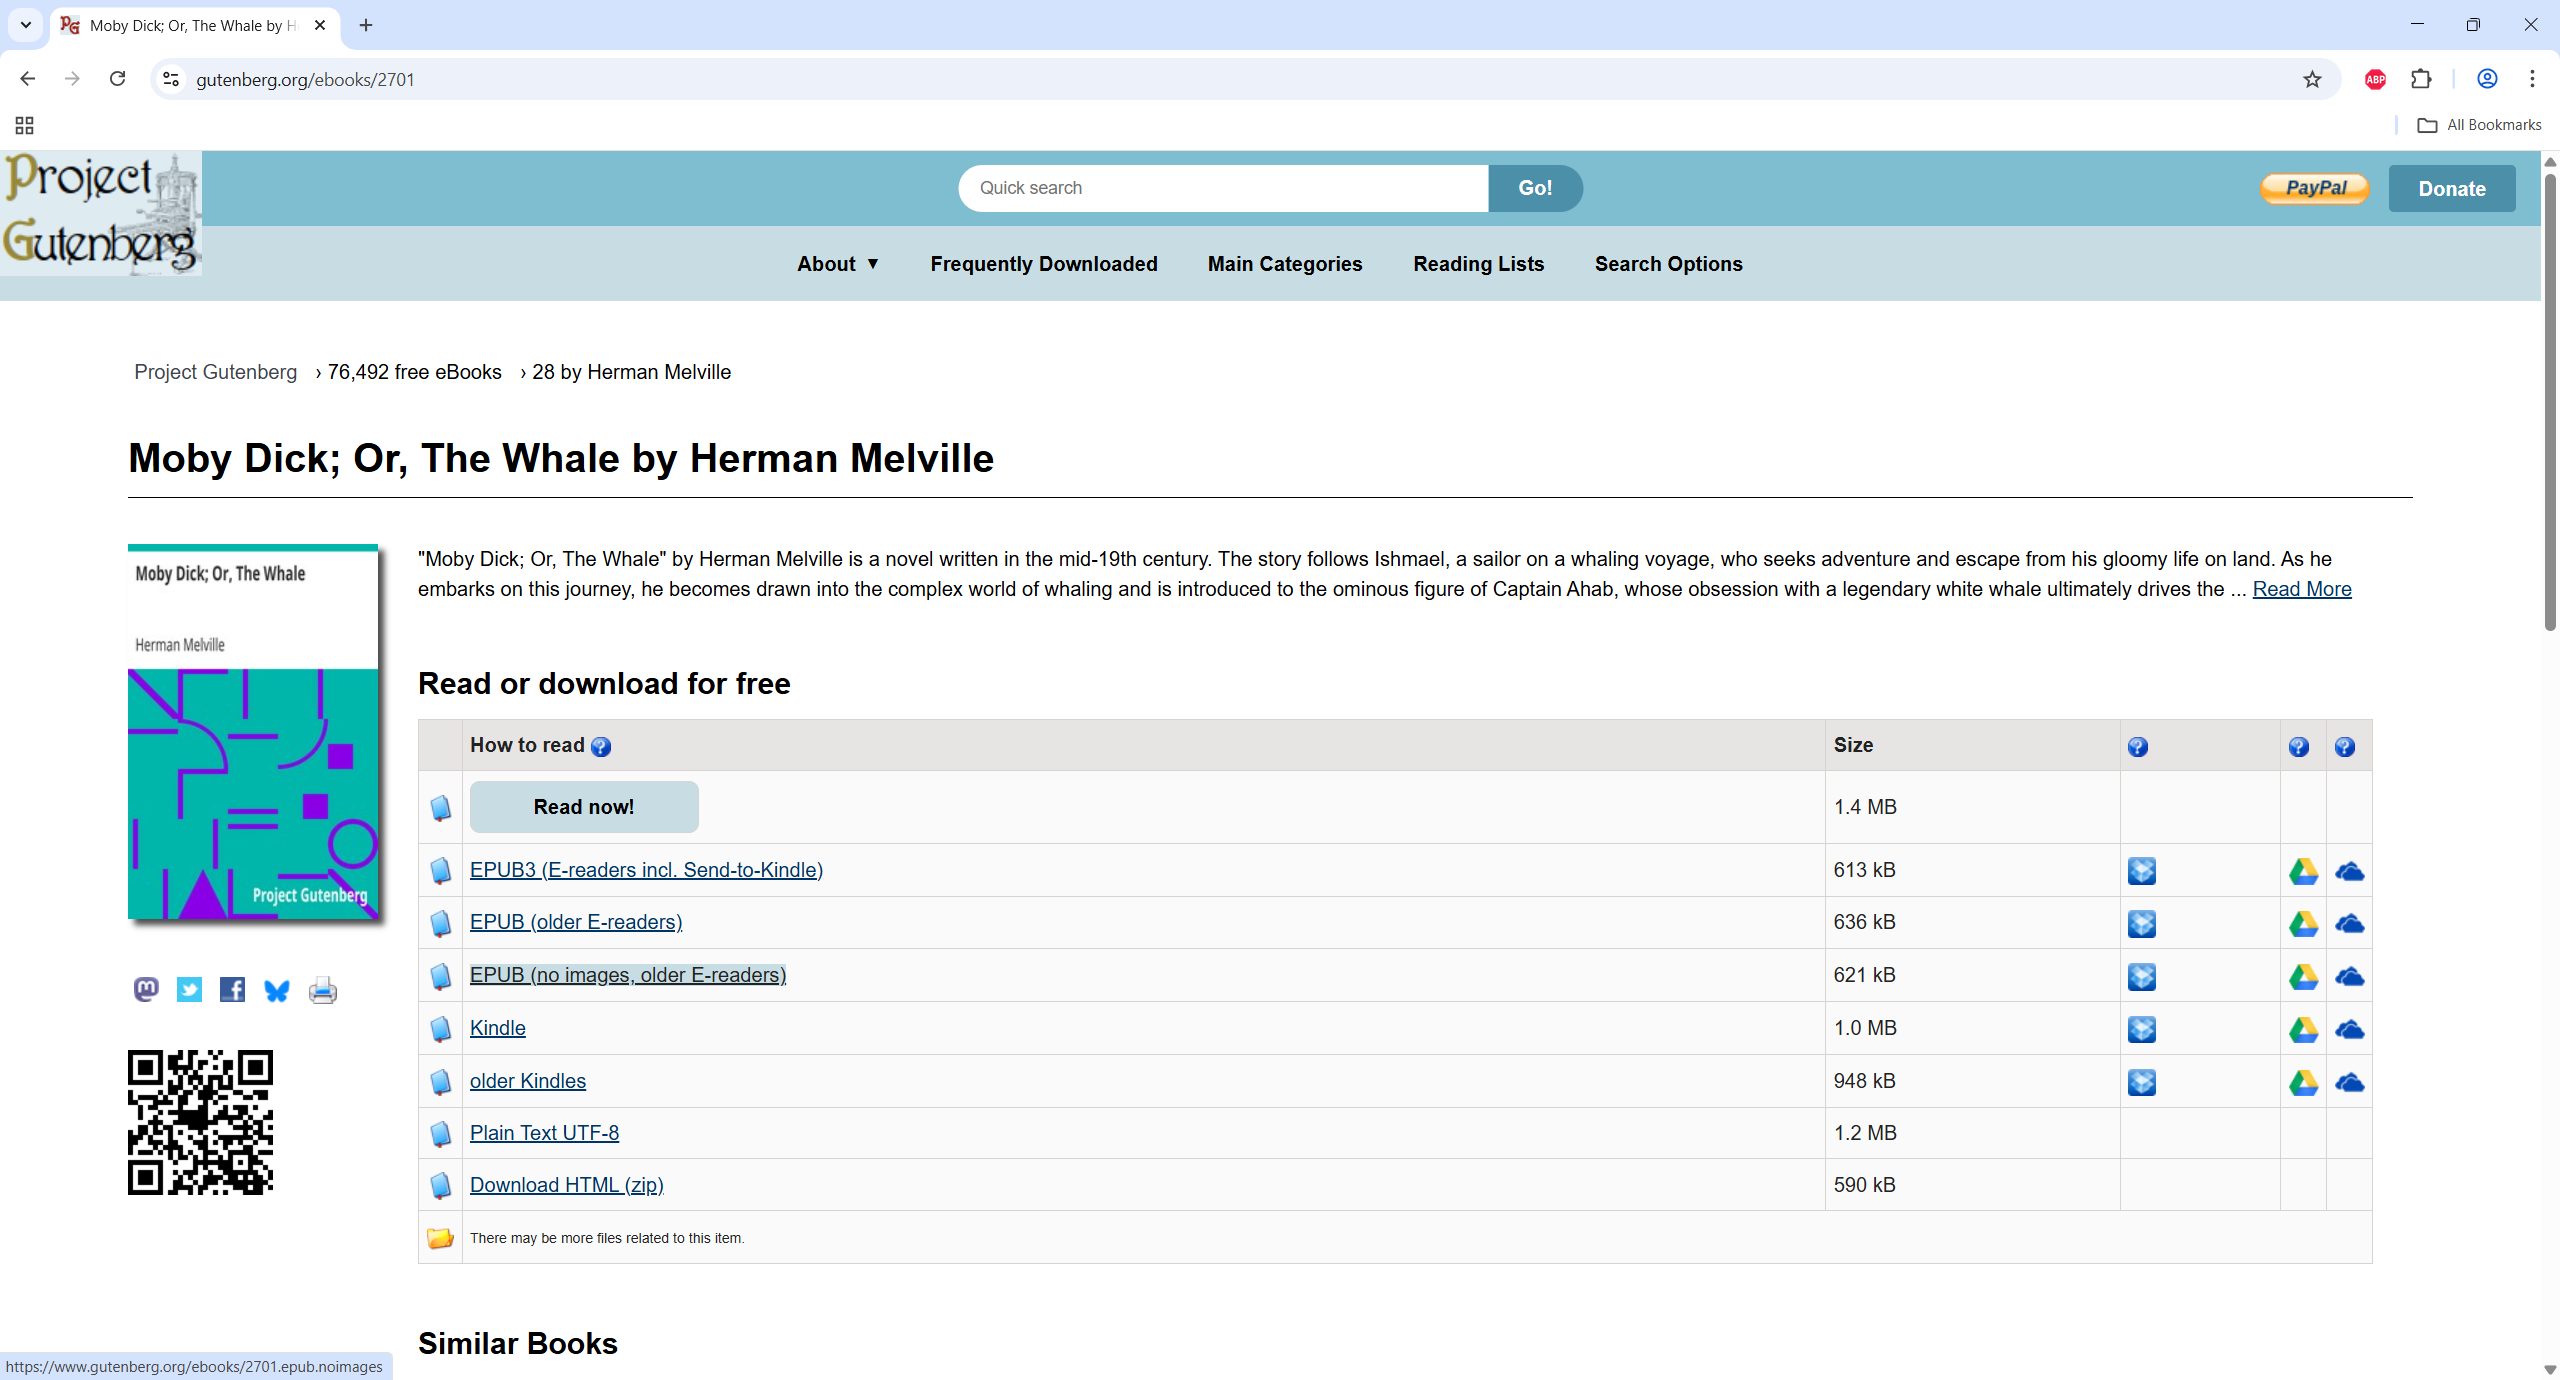The image size is (2560, 1380).
Task: Click the Moby Dick book cover thumbnail
Action: click(x=253, y=732)
